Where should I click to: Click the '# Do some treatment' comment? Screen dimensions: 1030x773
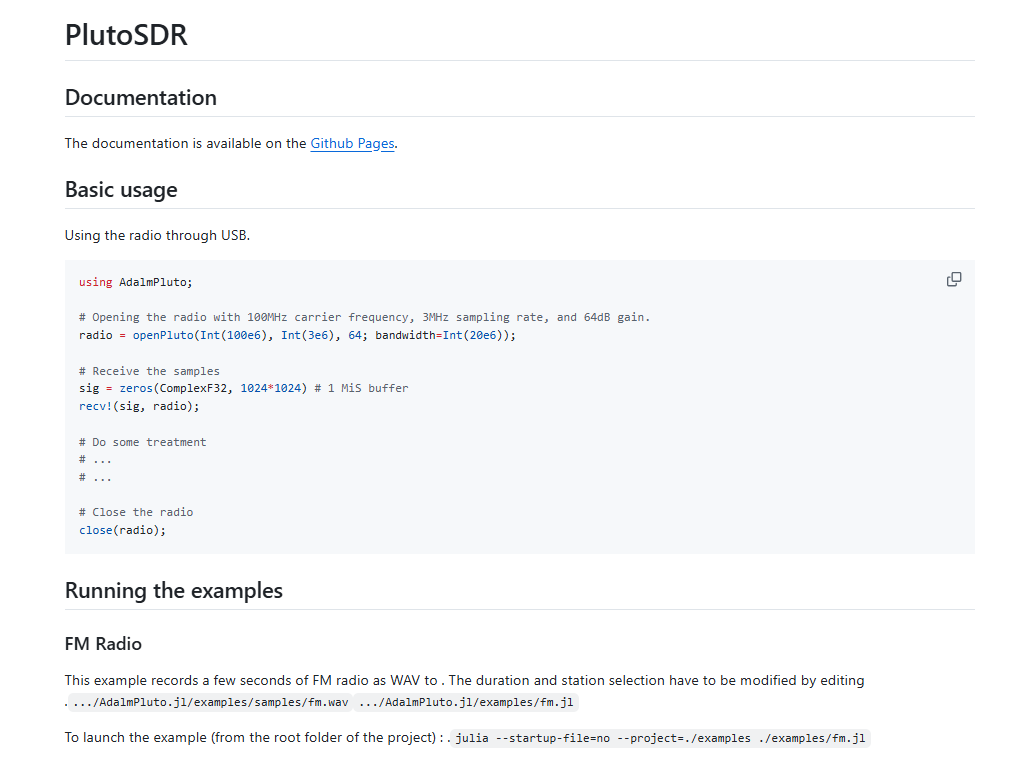tap(142, 442)
